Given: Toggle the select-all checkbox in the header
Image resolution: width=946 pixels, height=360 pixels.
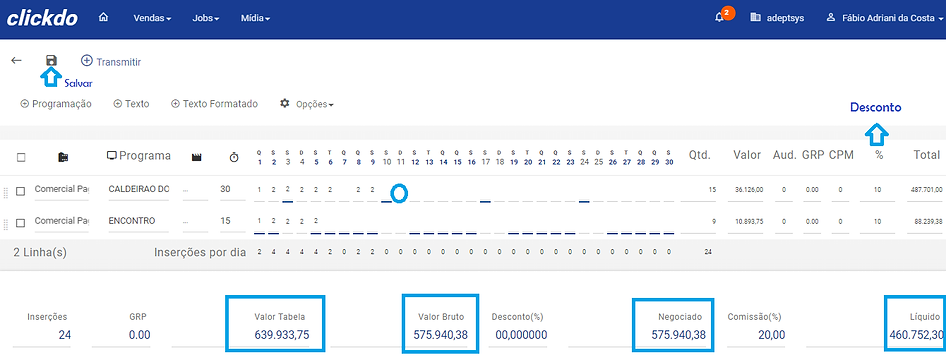Looking at the screenshot, I should pyautogui.click(x=21, y=157).
